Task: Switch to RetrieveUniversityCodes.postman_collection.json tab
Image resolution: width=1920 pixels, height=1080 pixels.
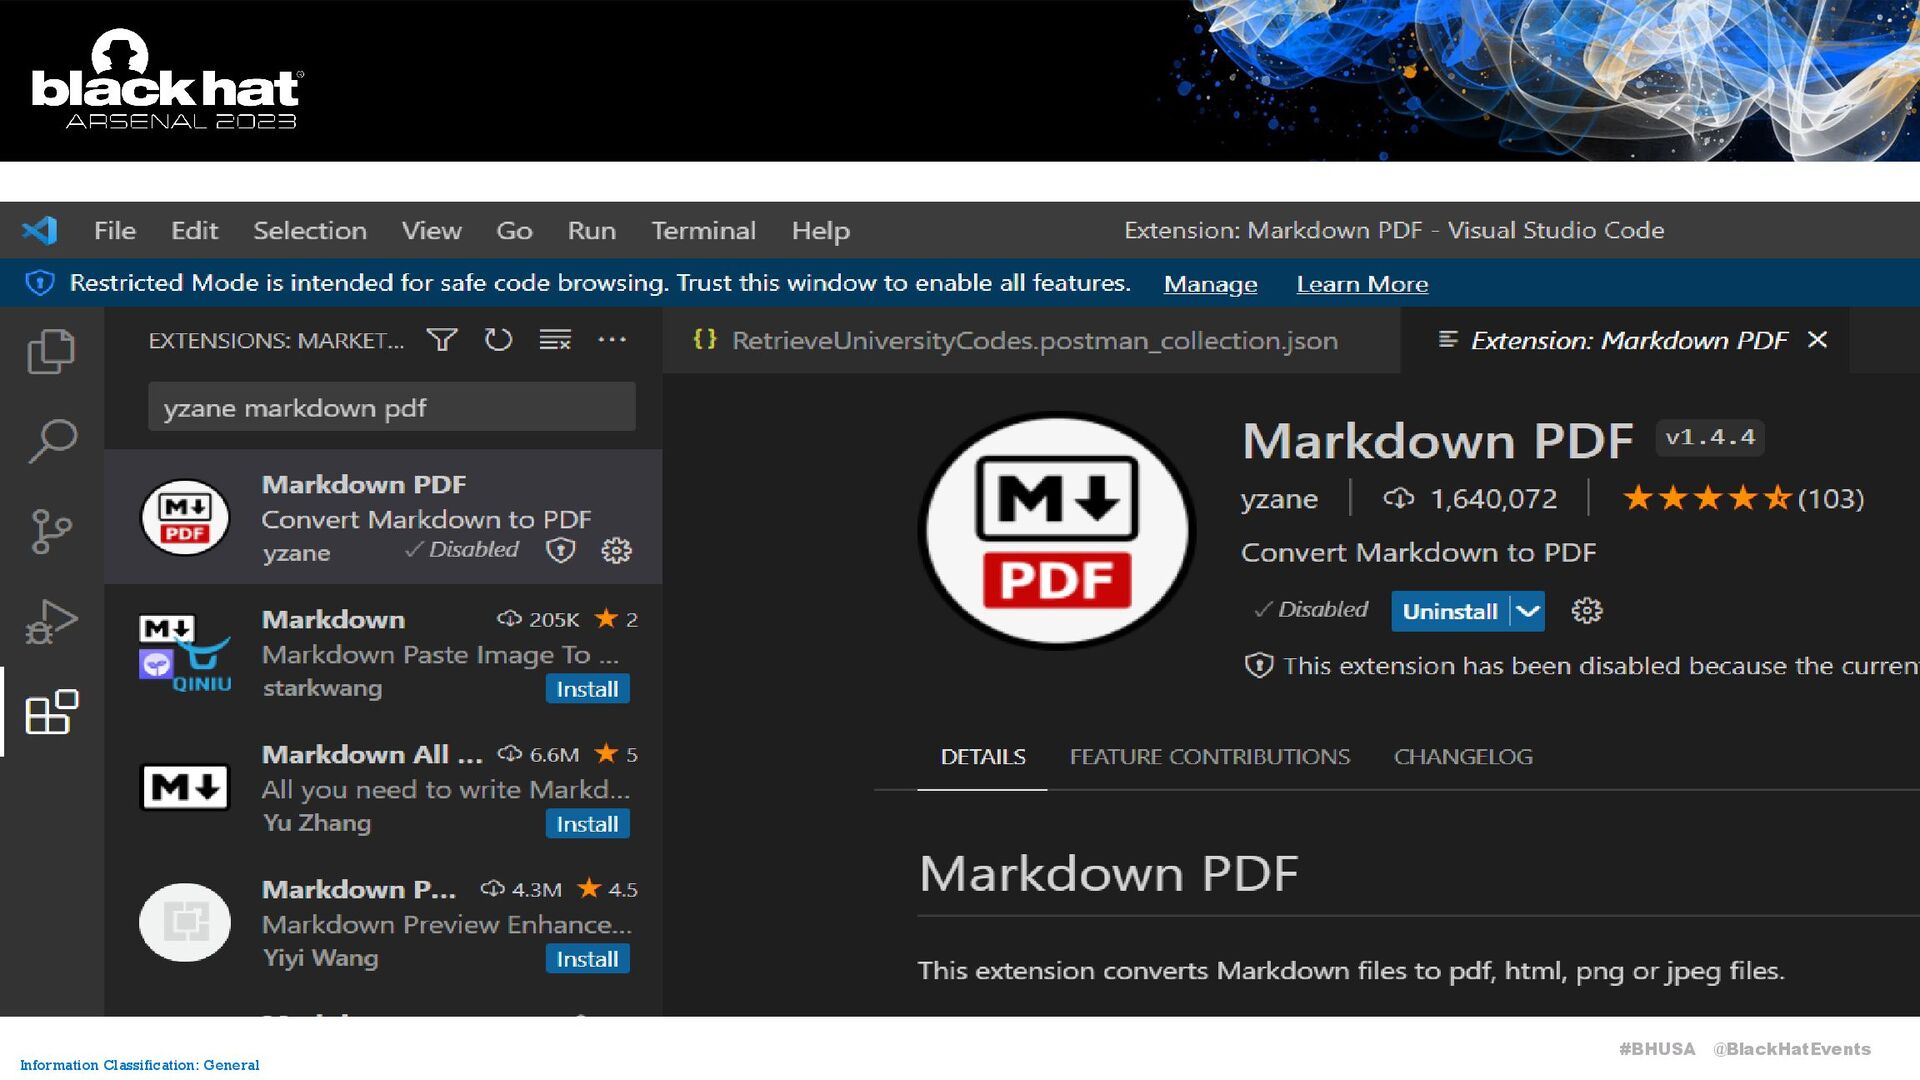Action: click(1031, 340)
